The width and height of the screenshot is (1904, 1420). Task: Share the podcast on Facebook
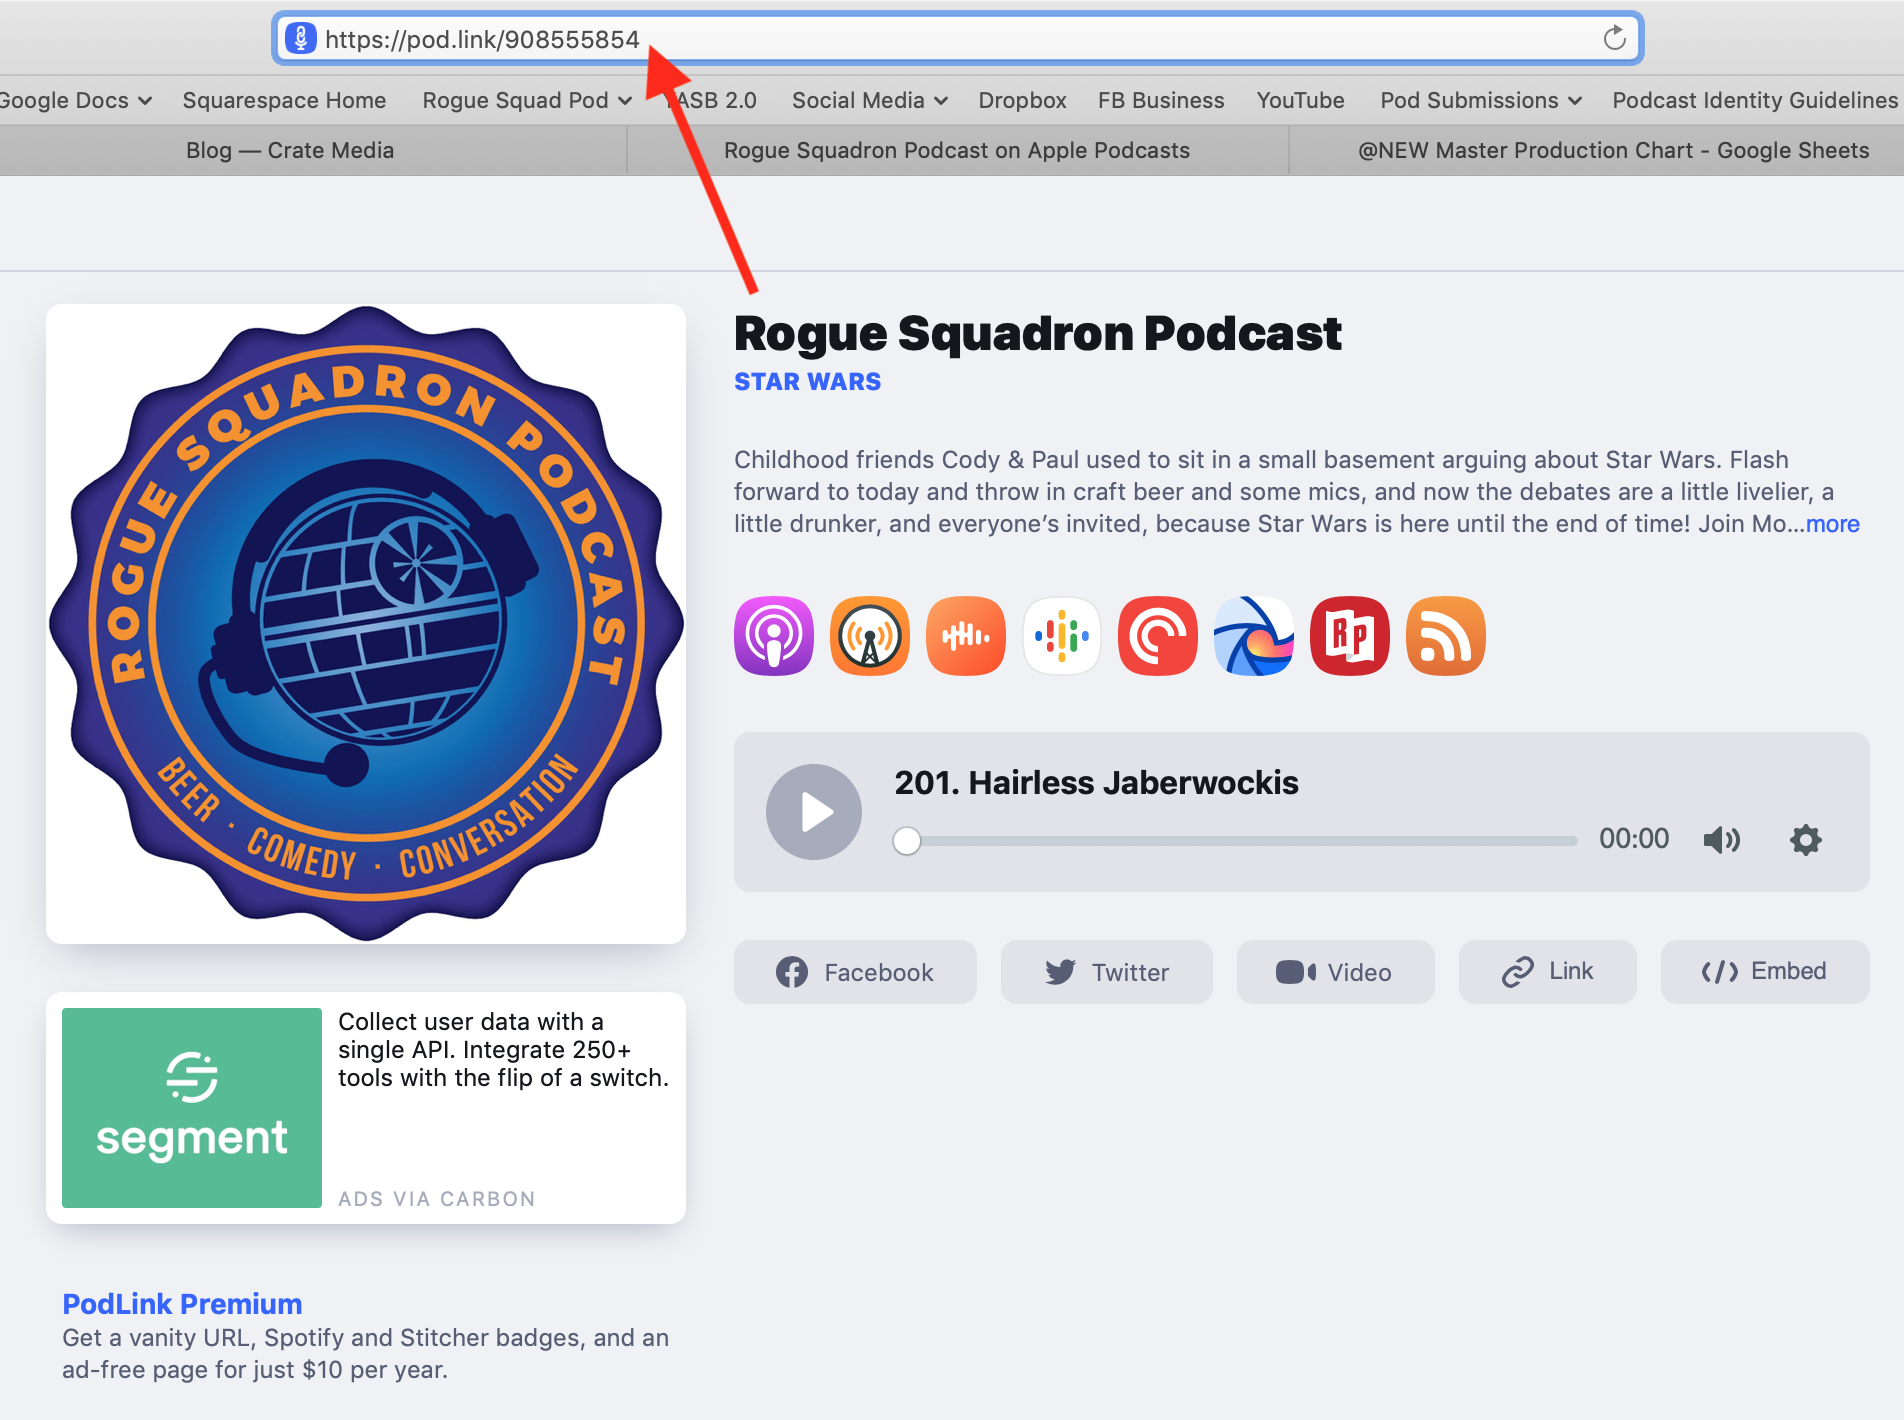855,972
